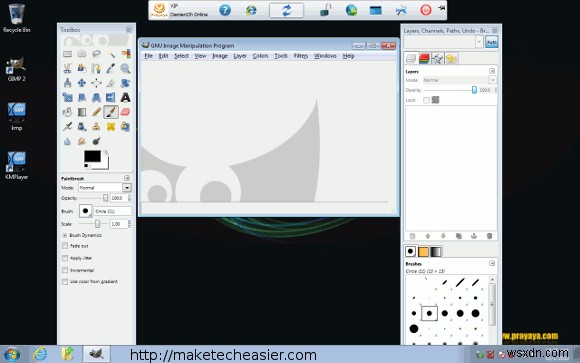Select the Perspective tool

click(96, 98)
